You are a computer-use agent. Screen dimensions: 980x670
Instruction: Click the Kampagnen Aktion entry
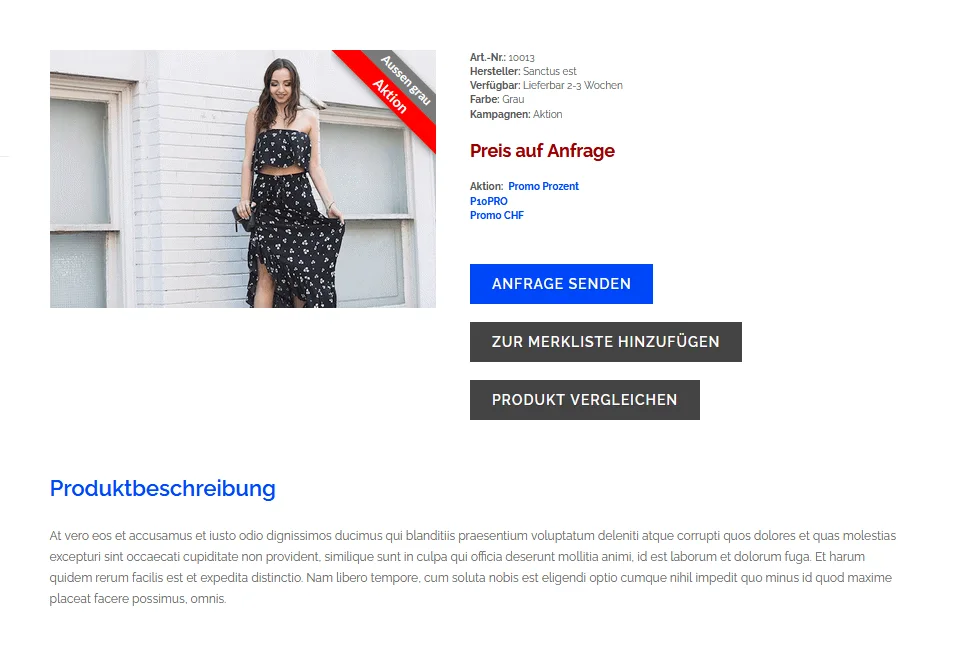(516, 114)
